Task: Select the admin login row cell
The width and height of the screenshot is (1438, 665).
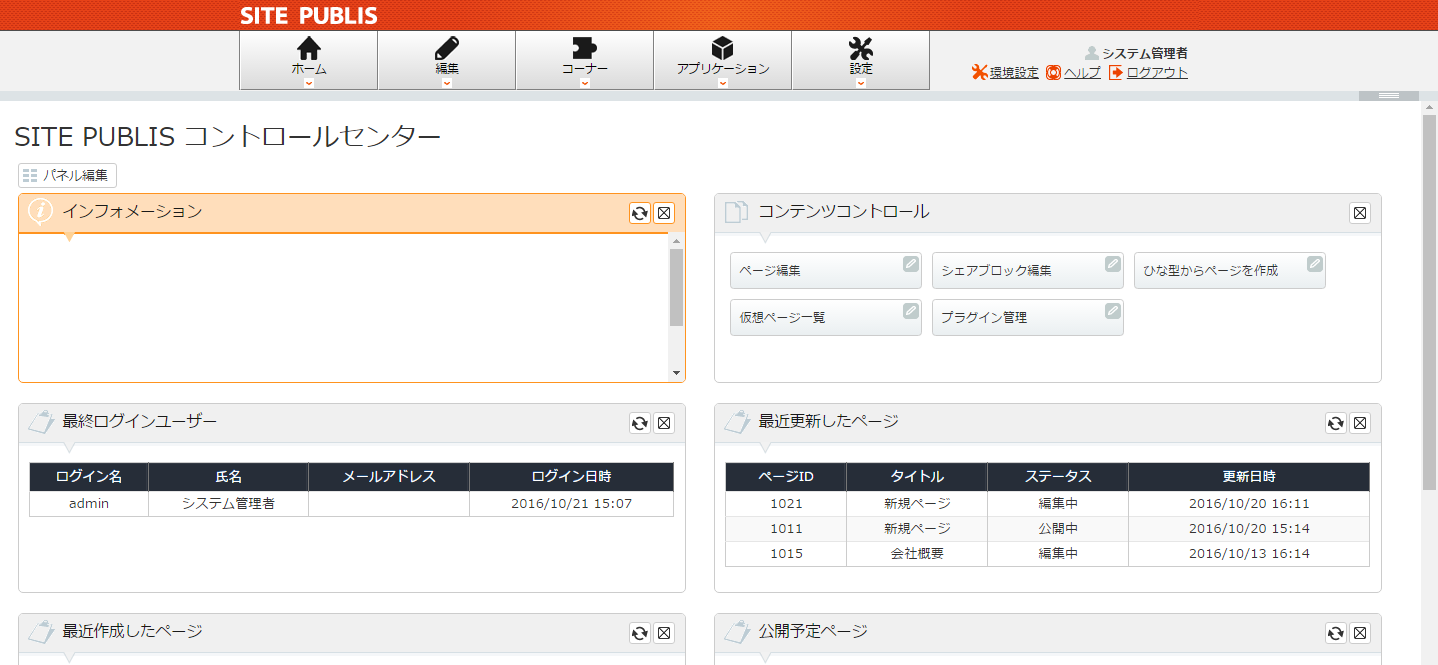Action: (89, 503)
